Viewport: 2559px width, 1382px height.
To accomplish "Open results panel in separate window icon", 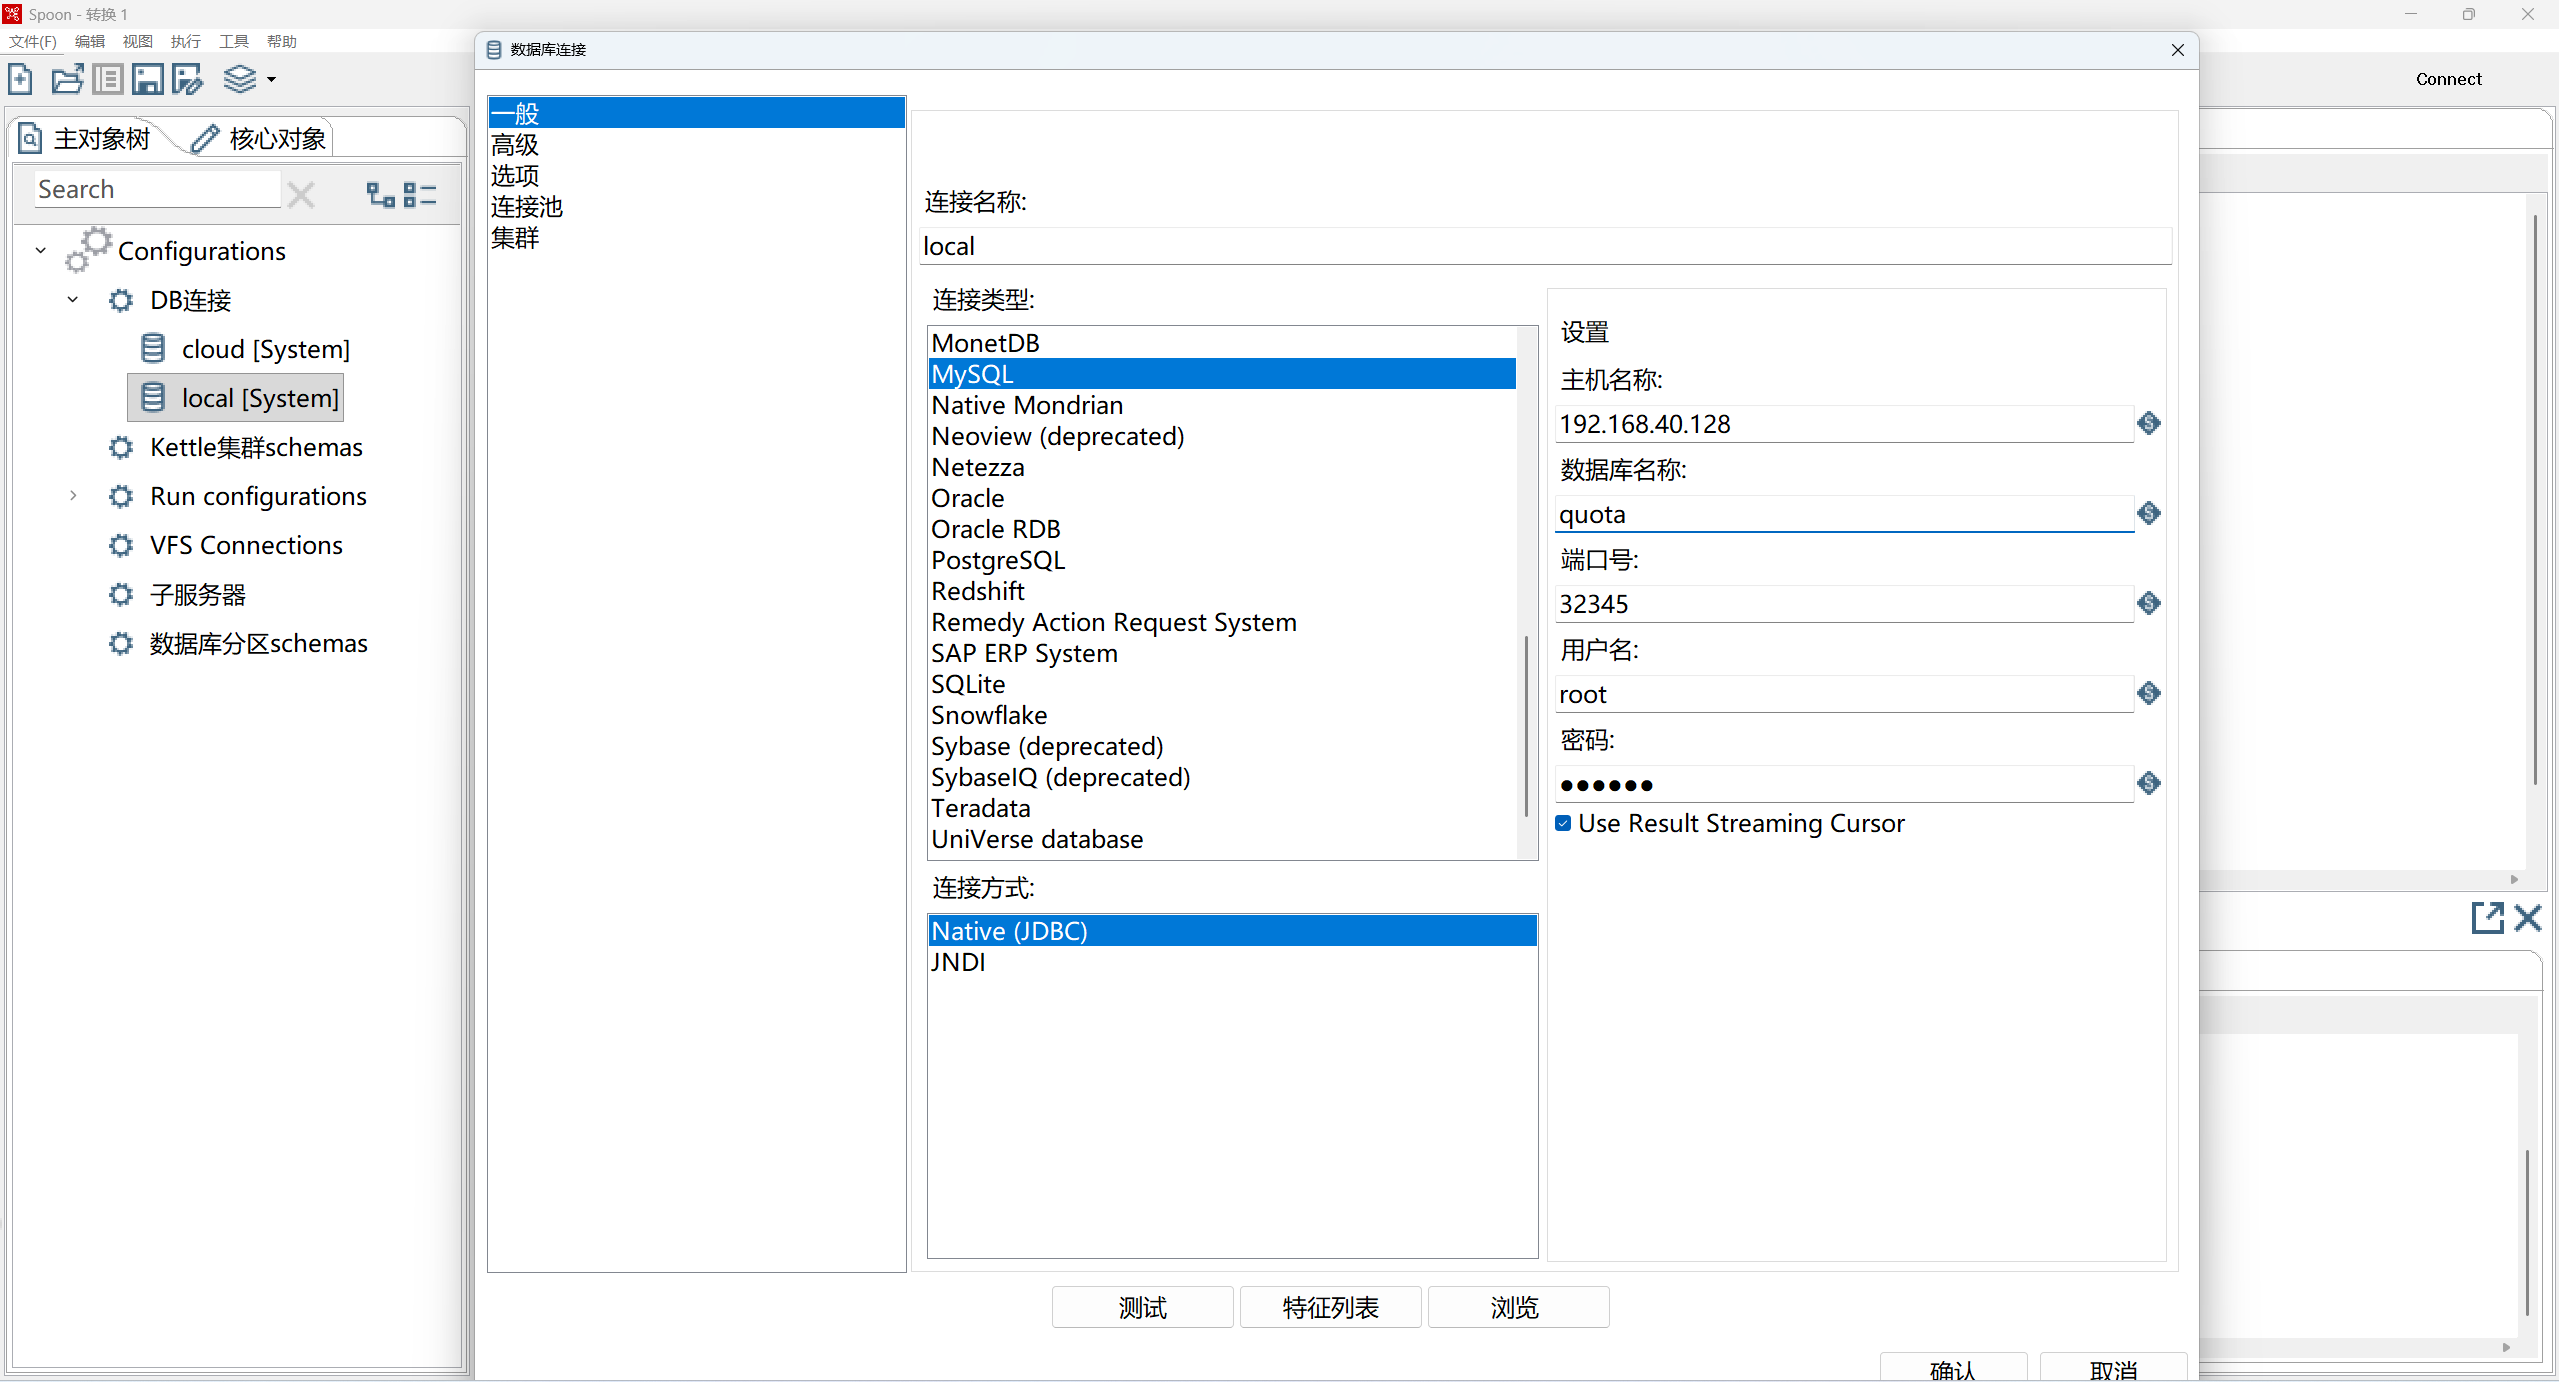I will (x=2487, y=917).
